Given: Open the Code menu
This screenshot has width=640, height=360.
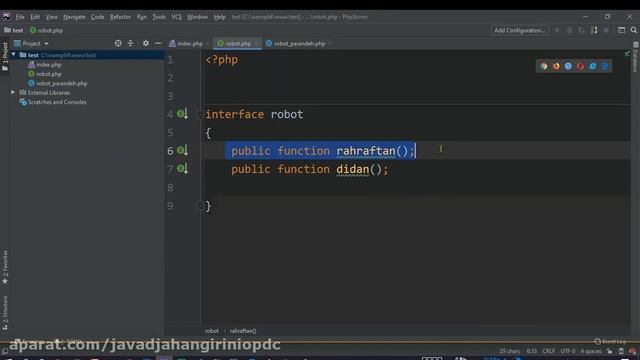Looking at the screenshot, I should 98,17.
